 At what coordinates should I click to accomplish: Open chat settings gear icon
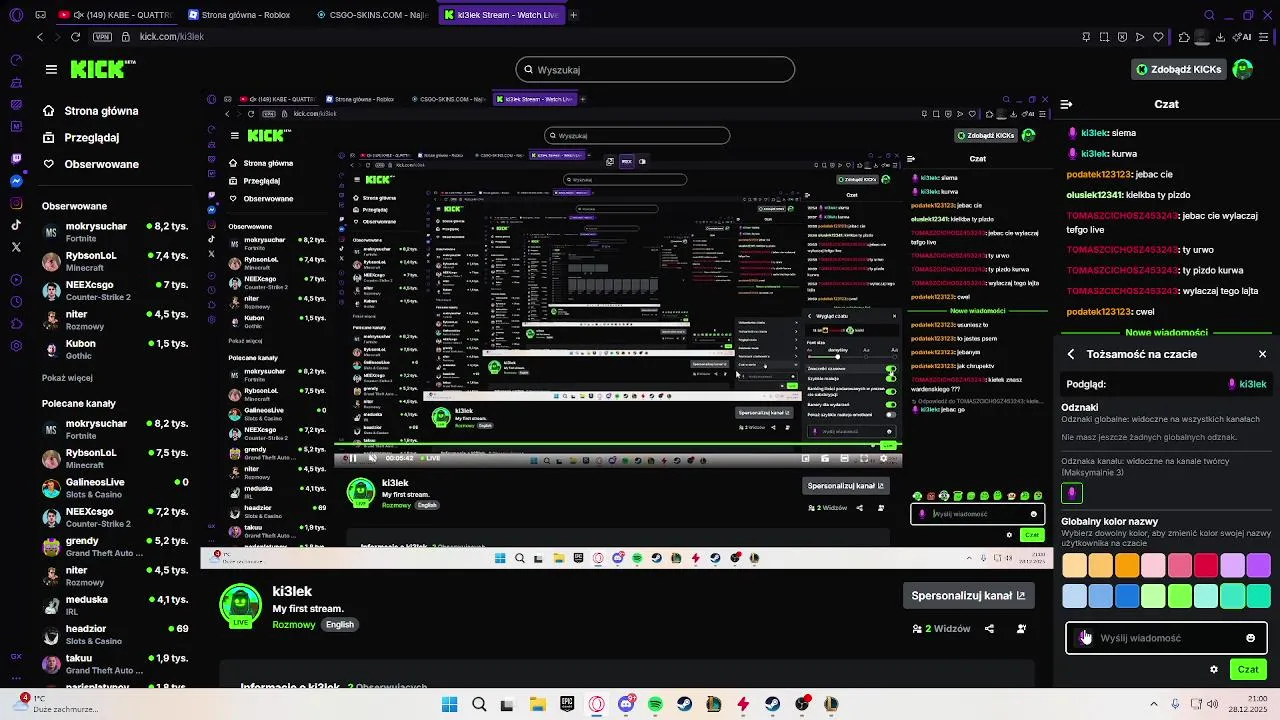coord(1214,669)
